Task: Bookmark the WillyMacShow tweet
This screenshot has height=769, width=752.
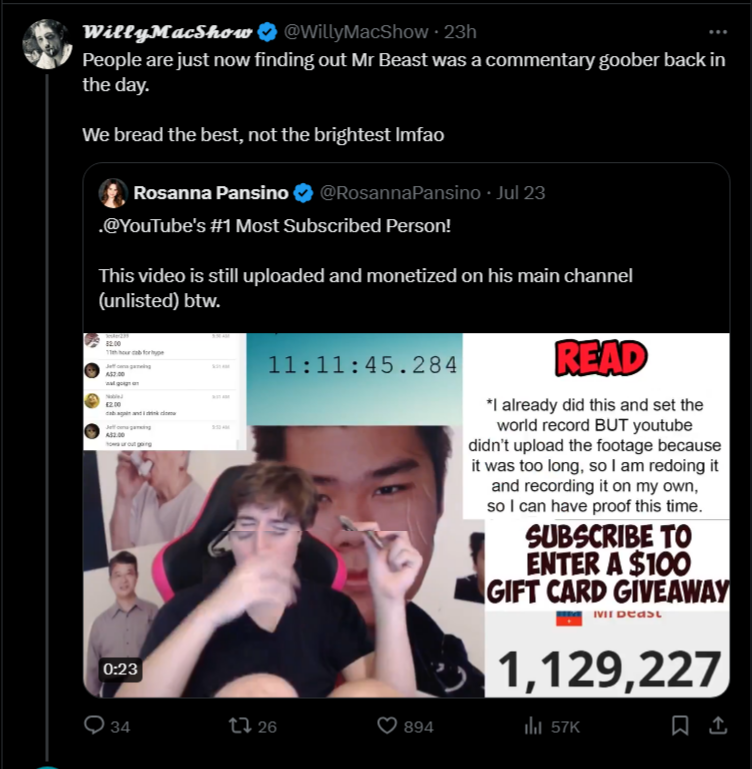Action: click(x=680, y=725)
